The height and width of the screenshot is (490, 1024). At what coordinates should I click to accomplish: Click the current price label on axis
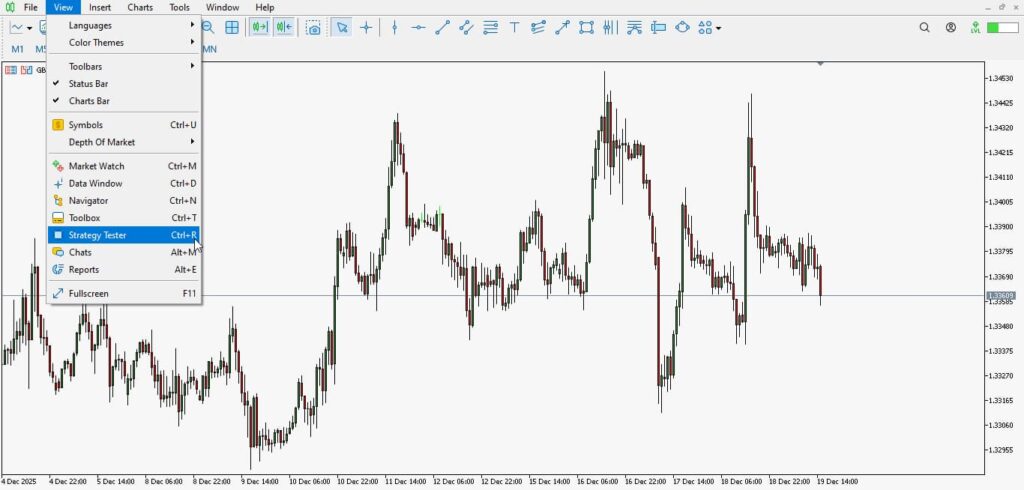[x=1000, y=296]
